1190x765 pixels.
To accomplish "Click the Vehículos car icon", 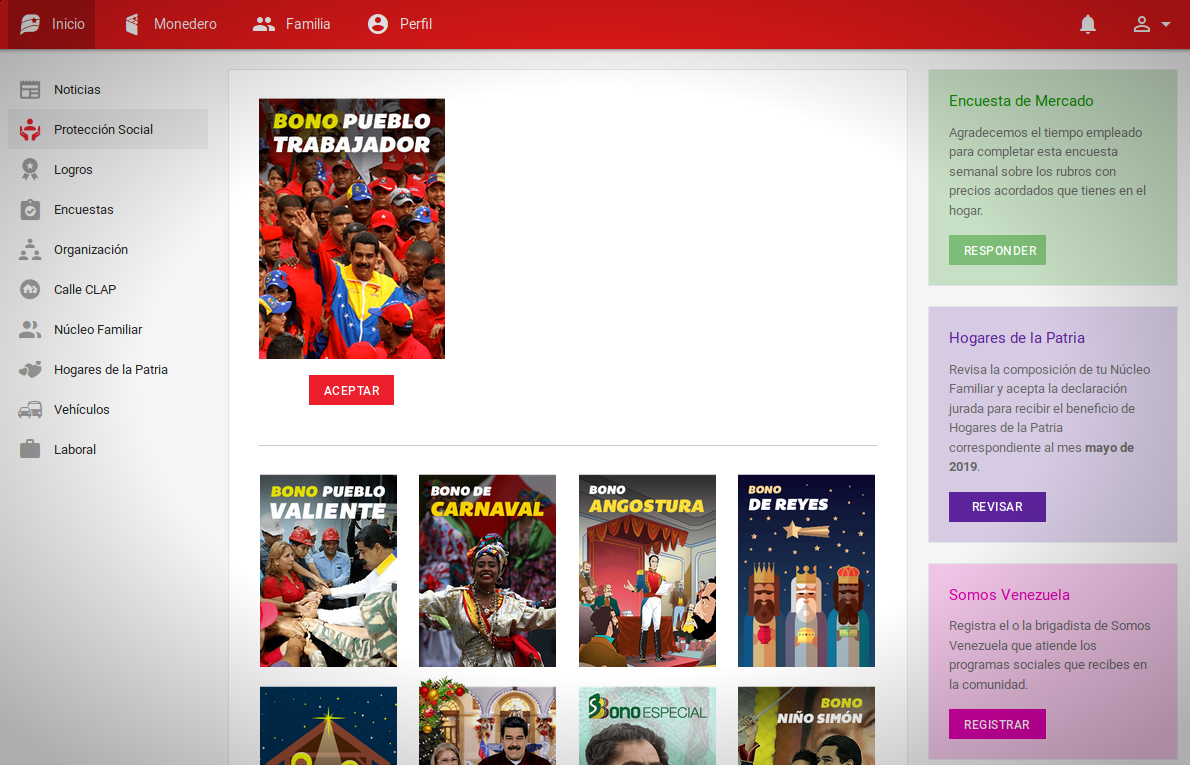I will 30,410.
